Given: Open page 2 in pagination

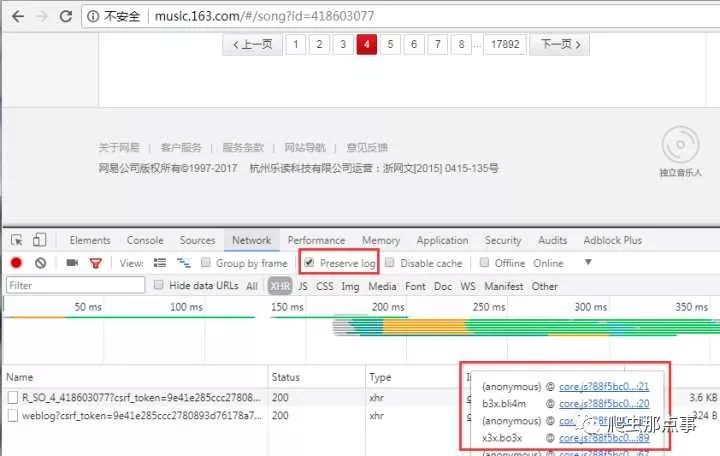Looking at the screenshot, I should click(x=319, y=45).
